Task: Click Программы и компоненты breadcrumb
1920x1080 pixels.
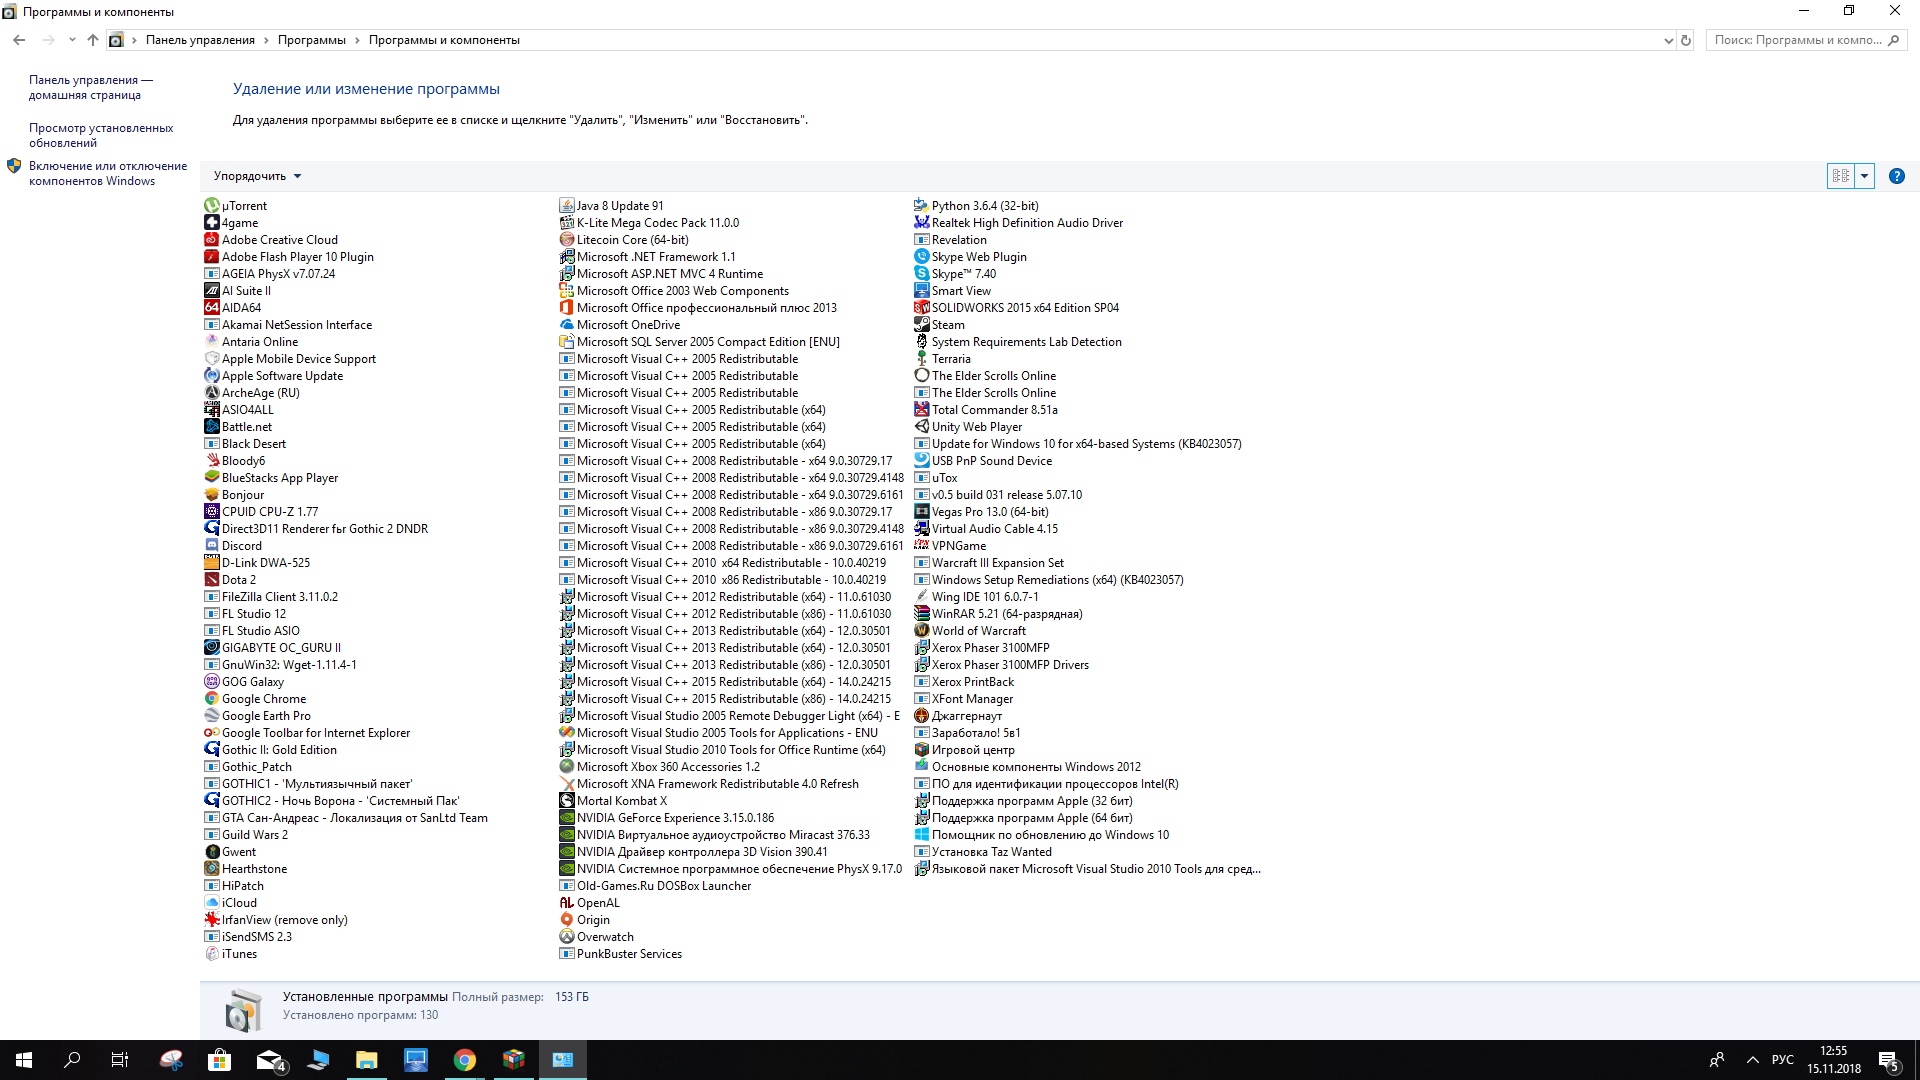Action: coord(444,40)
